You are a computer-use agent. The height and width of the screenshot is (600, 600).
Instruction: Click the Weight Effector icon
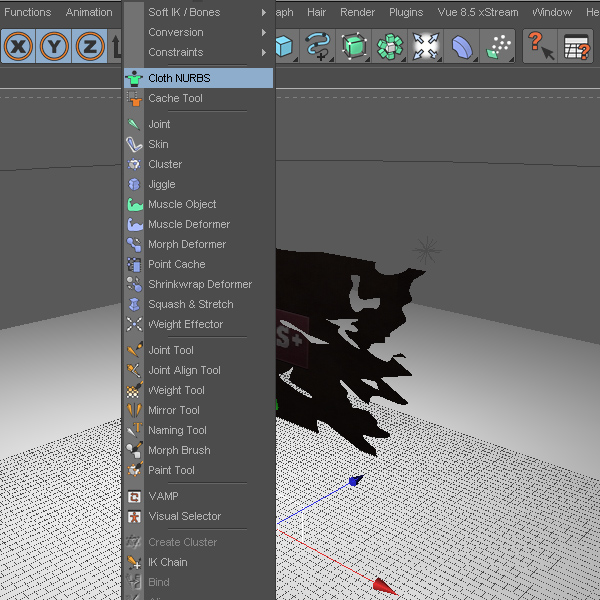[x=134, y=324]
